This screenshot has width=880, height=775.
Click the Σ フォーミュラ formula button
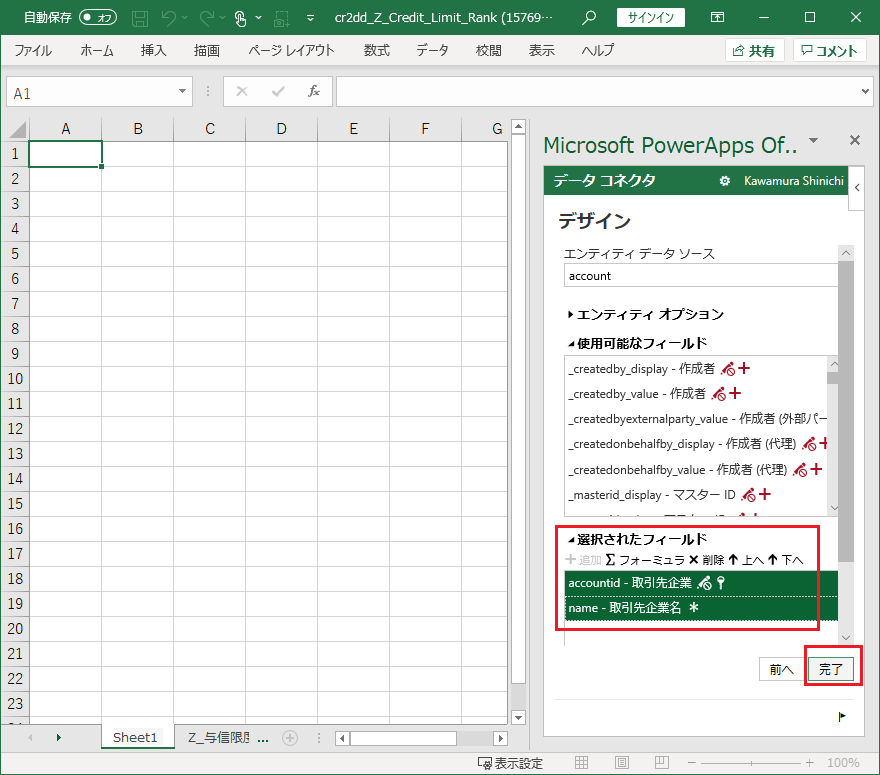(645, 560)
